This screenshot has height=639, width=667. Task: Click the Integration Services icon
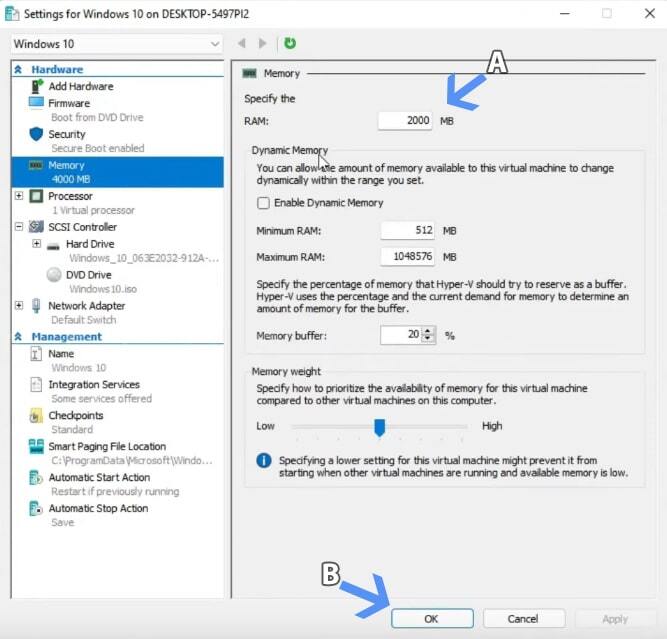[36, 385]
